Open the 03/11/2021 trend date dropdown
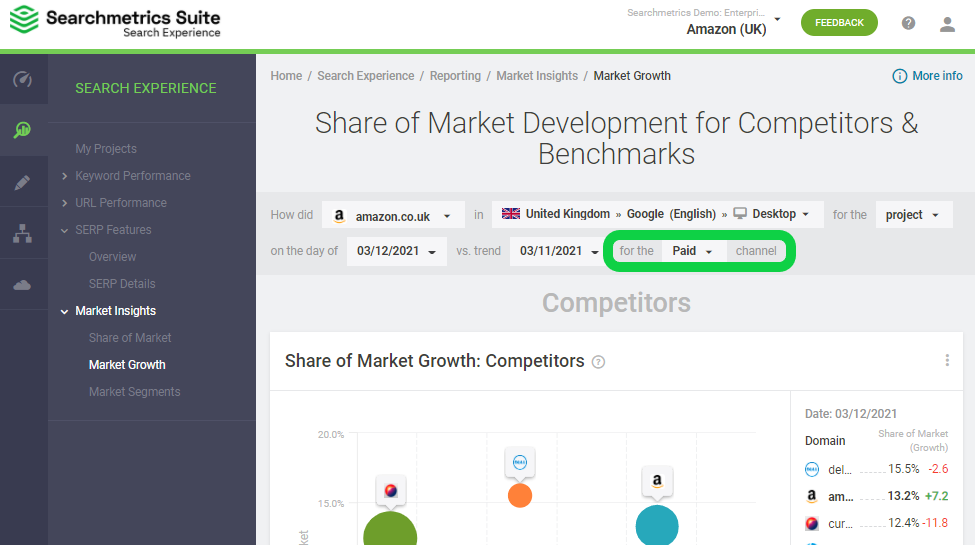 [558, 251]
